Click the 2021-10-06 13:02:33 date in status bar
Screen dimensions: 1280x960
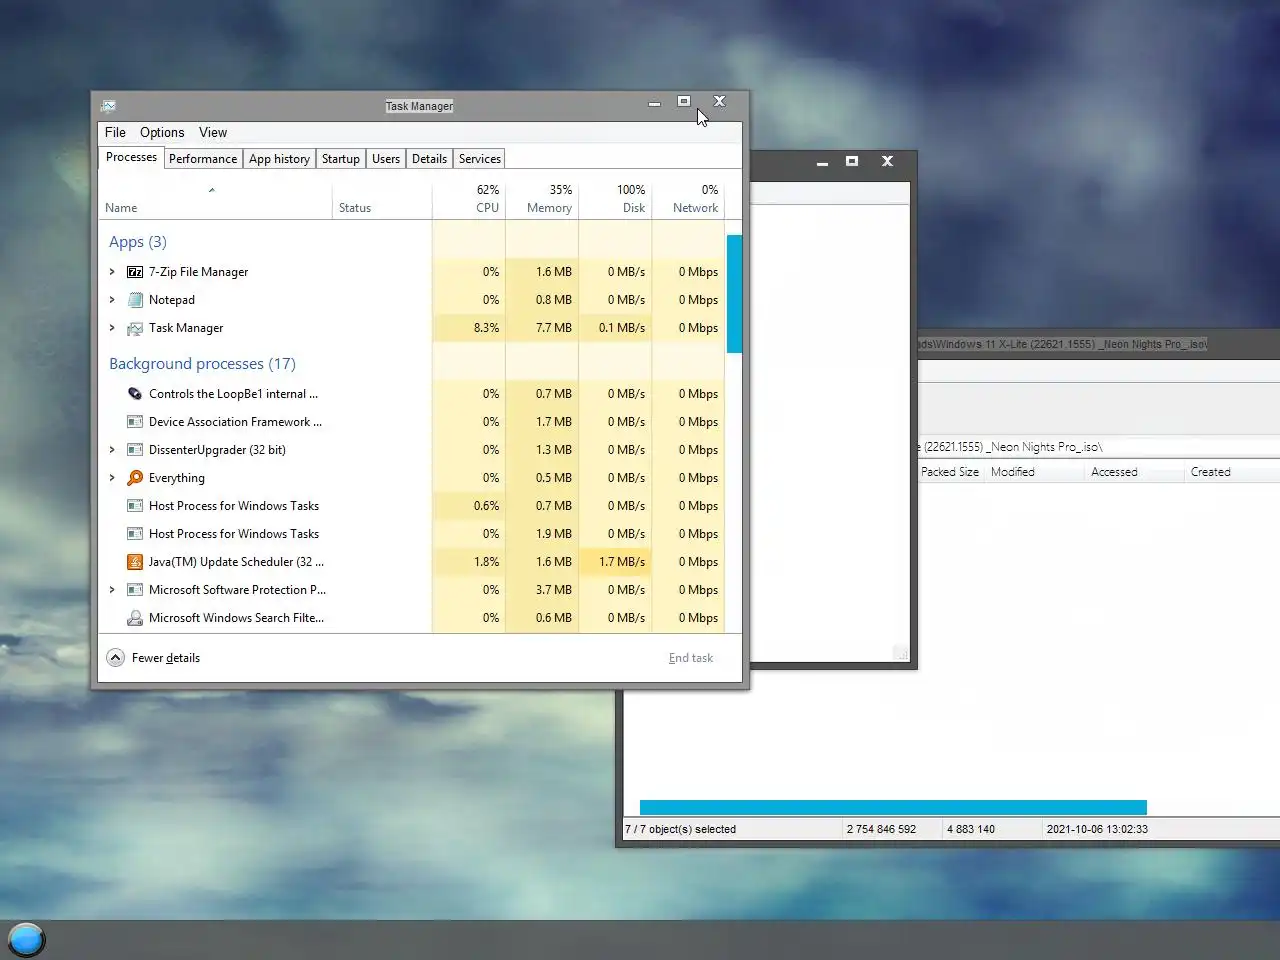(1097, 829)
